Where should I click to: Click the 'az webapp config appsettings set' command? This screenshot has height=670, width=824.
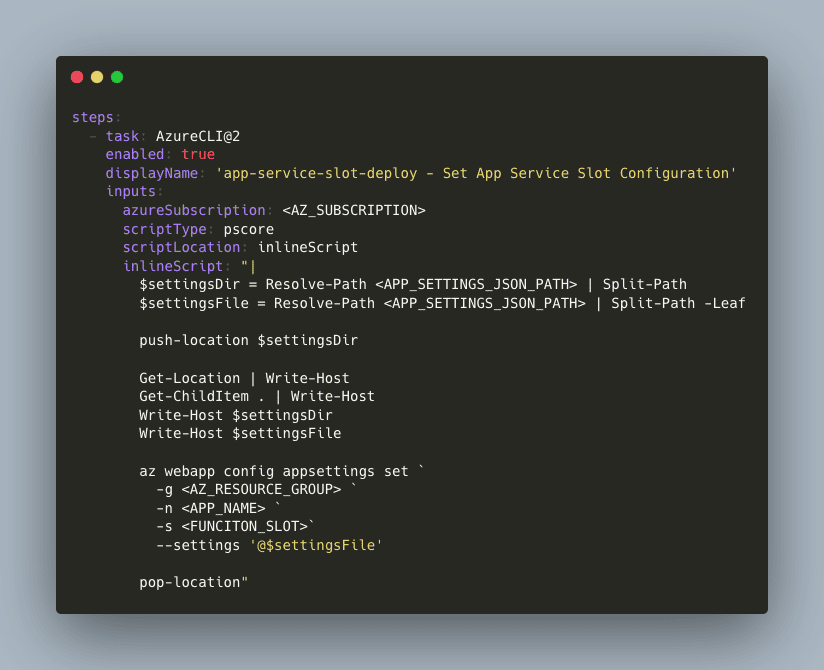tap(274, 471)
